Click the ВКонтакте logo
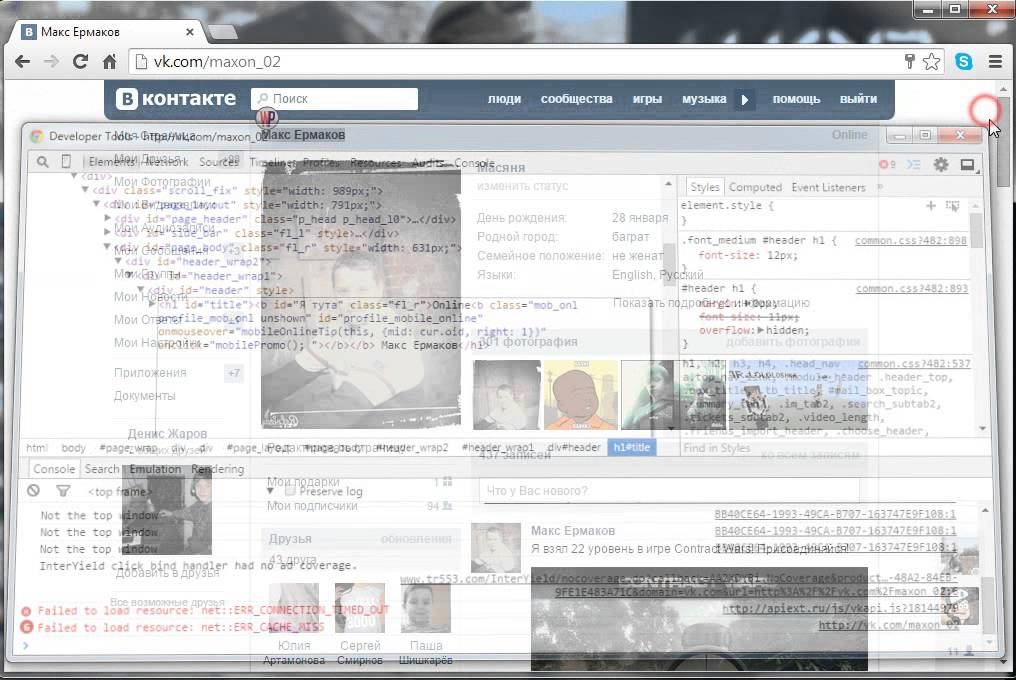The height and width of the screenshot is (680, 1016). 176,99
